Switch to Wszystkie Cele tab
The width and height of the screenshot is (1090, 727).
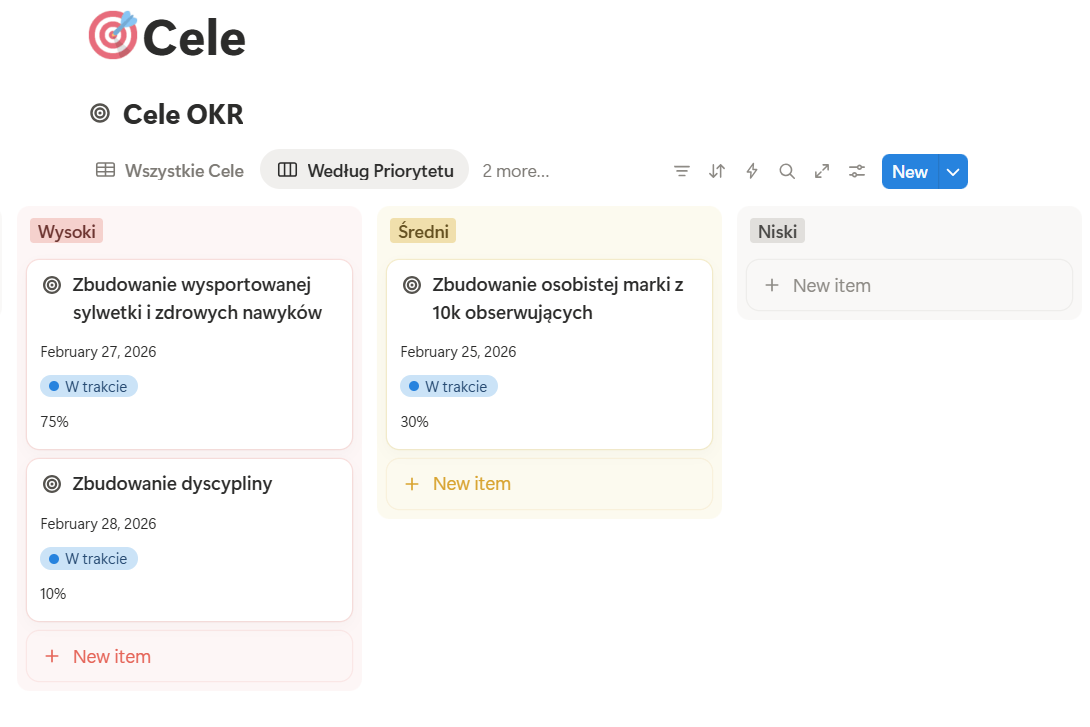[170, 171]
